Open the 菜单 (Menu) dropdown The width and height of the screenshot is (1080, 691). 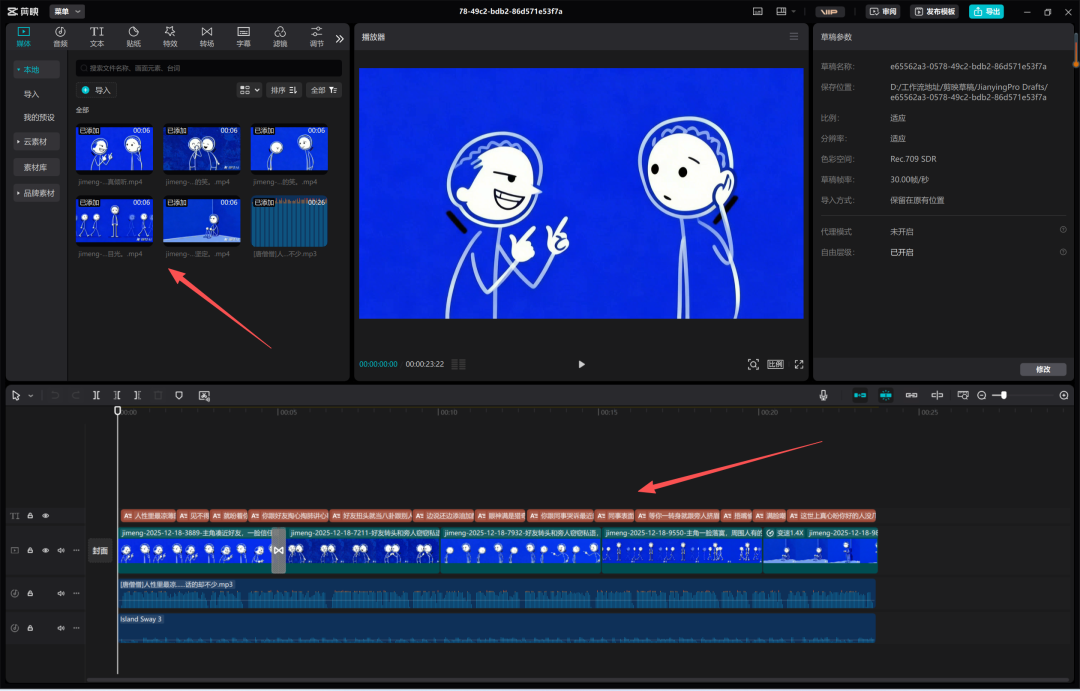tap(66, 11)
